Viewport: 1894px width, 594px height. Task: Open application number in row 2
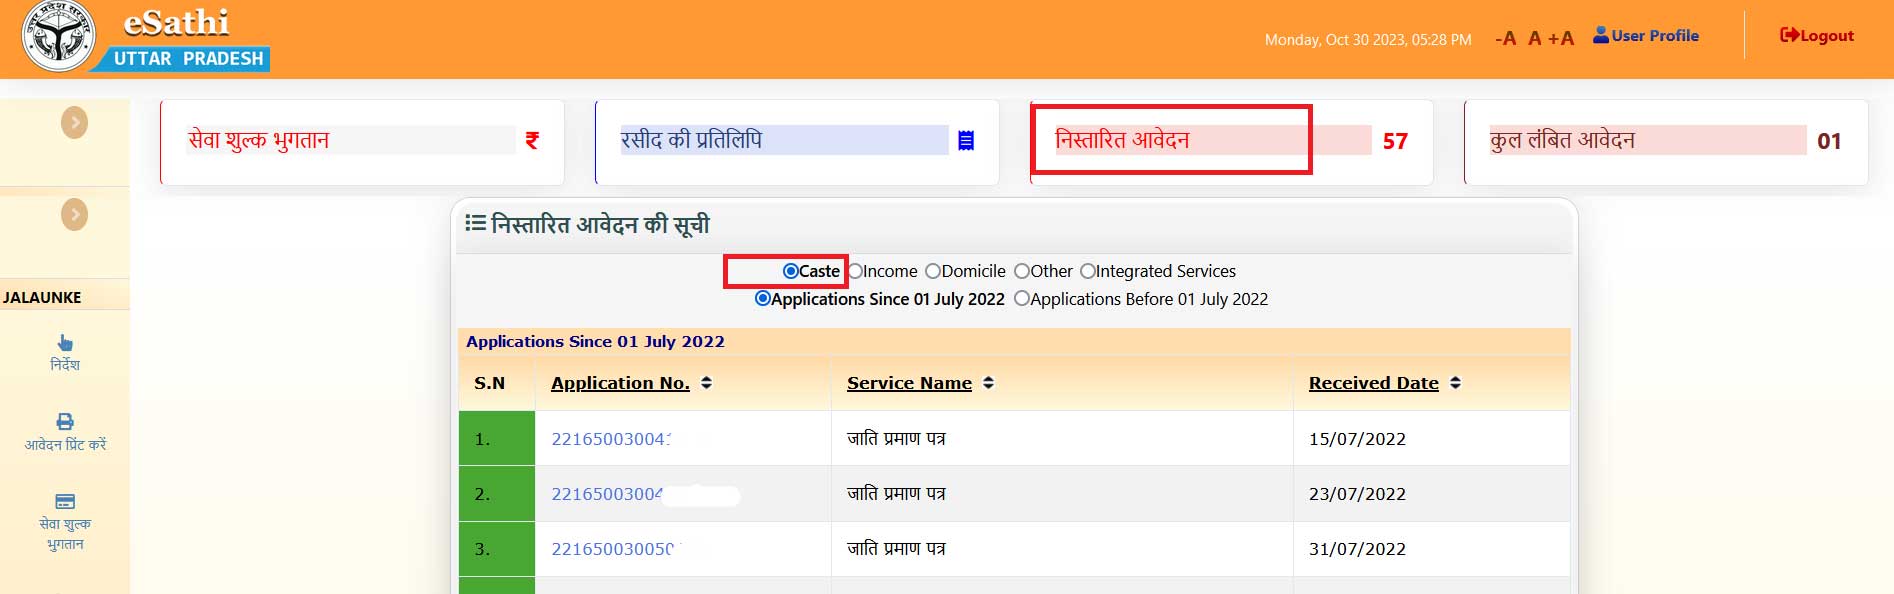(607, 494)
